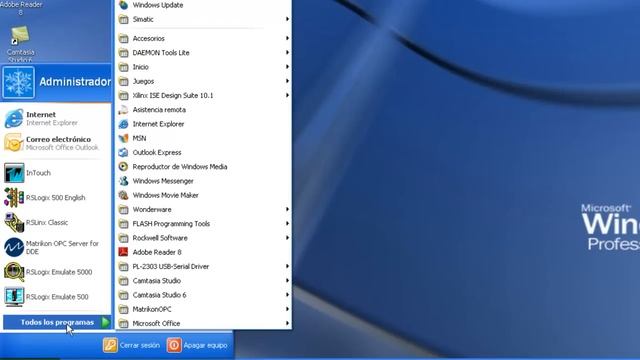The image size is (640, 360).
Task: Open the FLASH Programming Tools folder
Action: coord(203,224)
